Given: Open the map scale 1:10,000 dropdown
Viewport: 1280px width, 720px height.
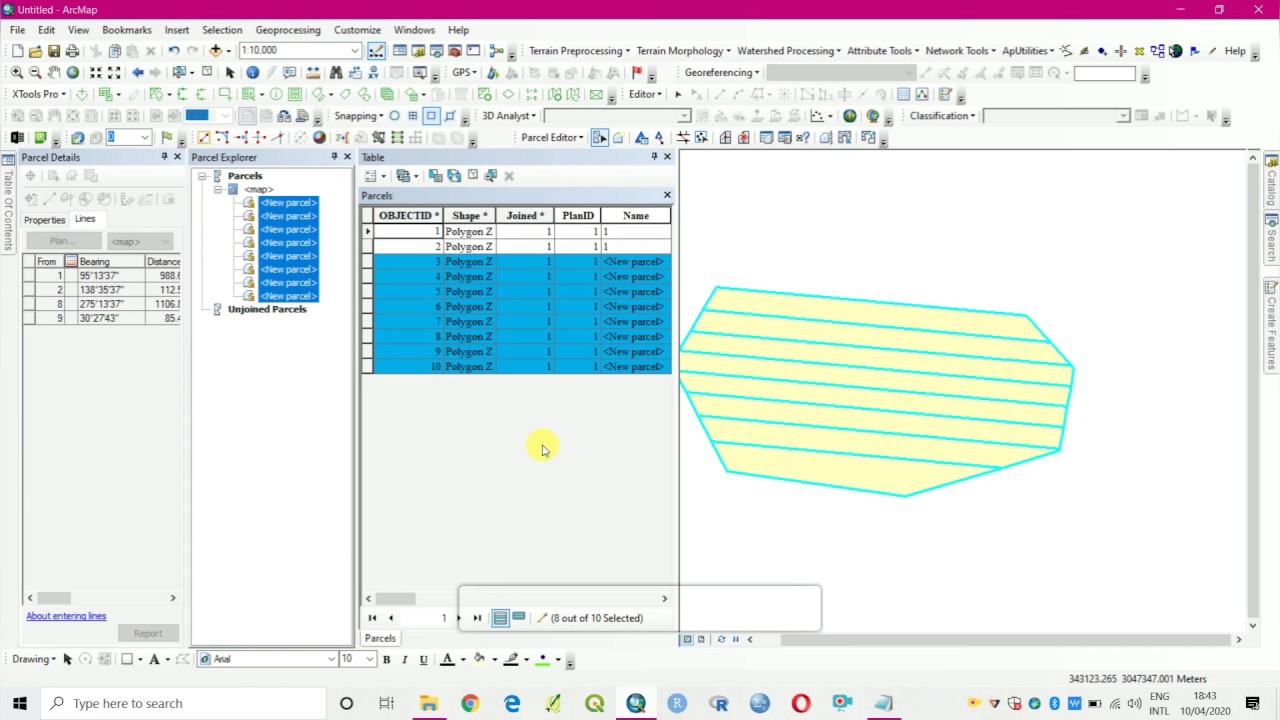Looking at the screenshot, I should pyautogui.click(x=355, y=51).
